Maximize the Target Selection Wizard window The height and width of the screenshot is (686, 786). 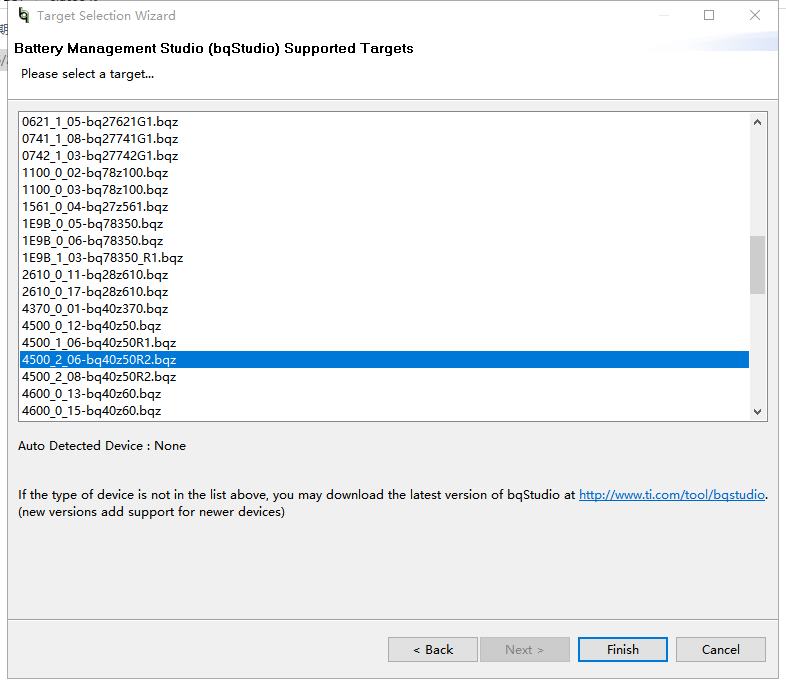709,15
